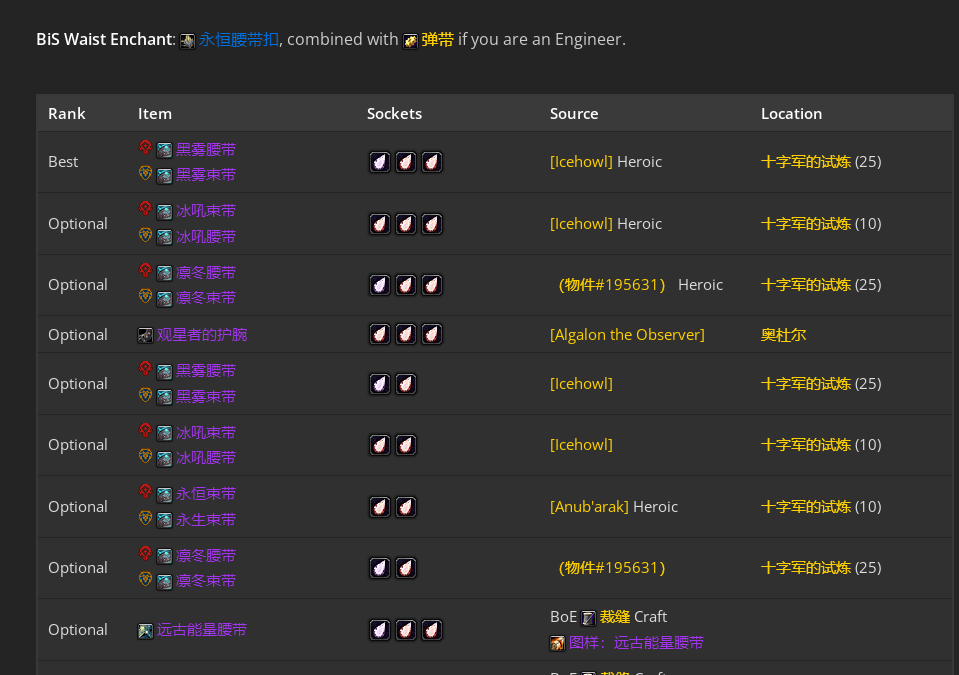Open the 远古能量腰带 item link

coord(202,630)
